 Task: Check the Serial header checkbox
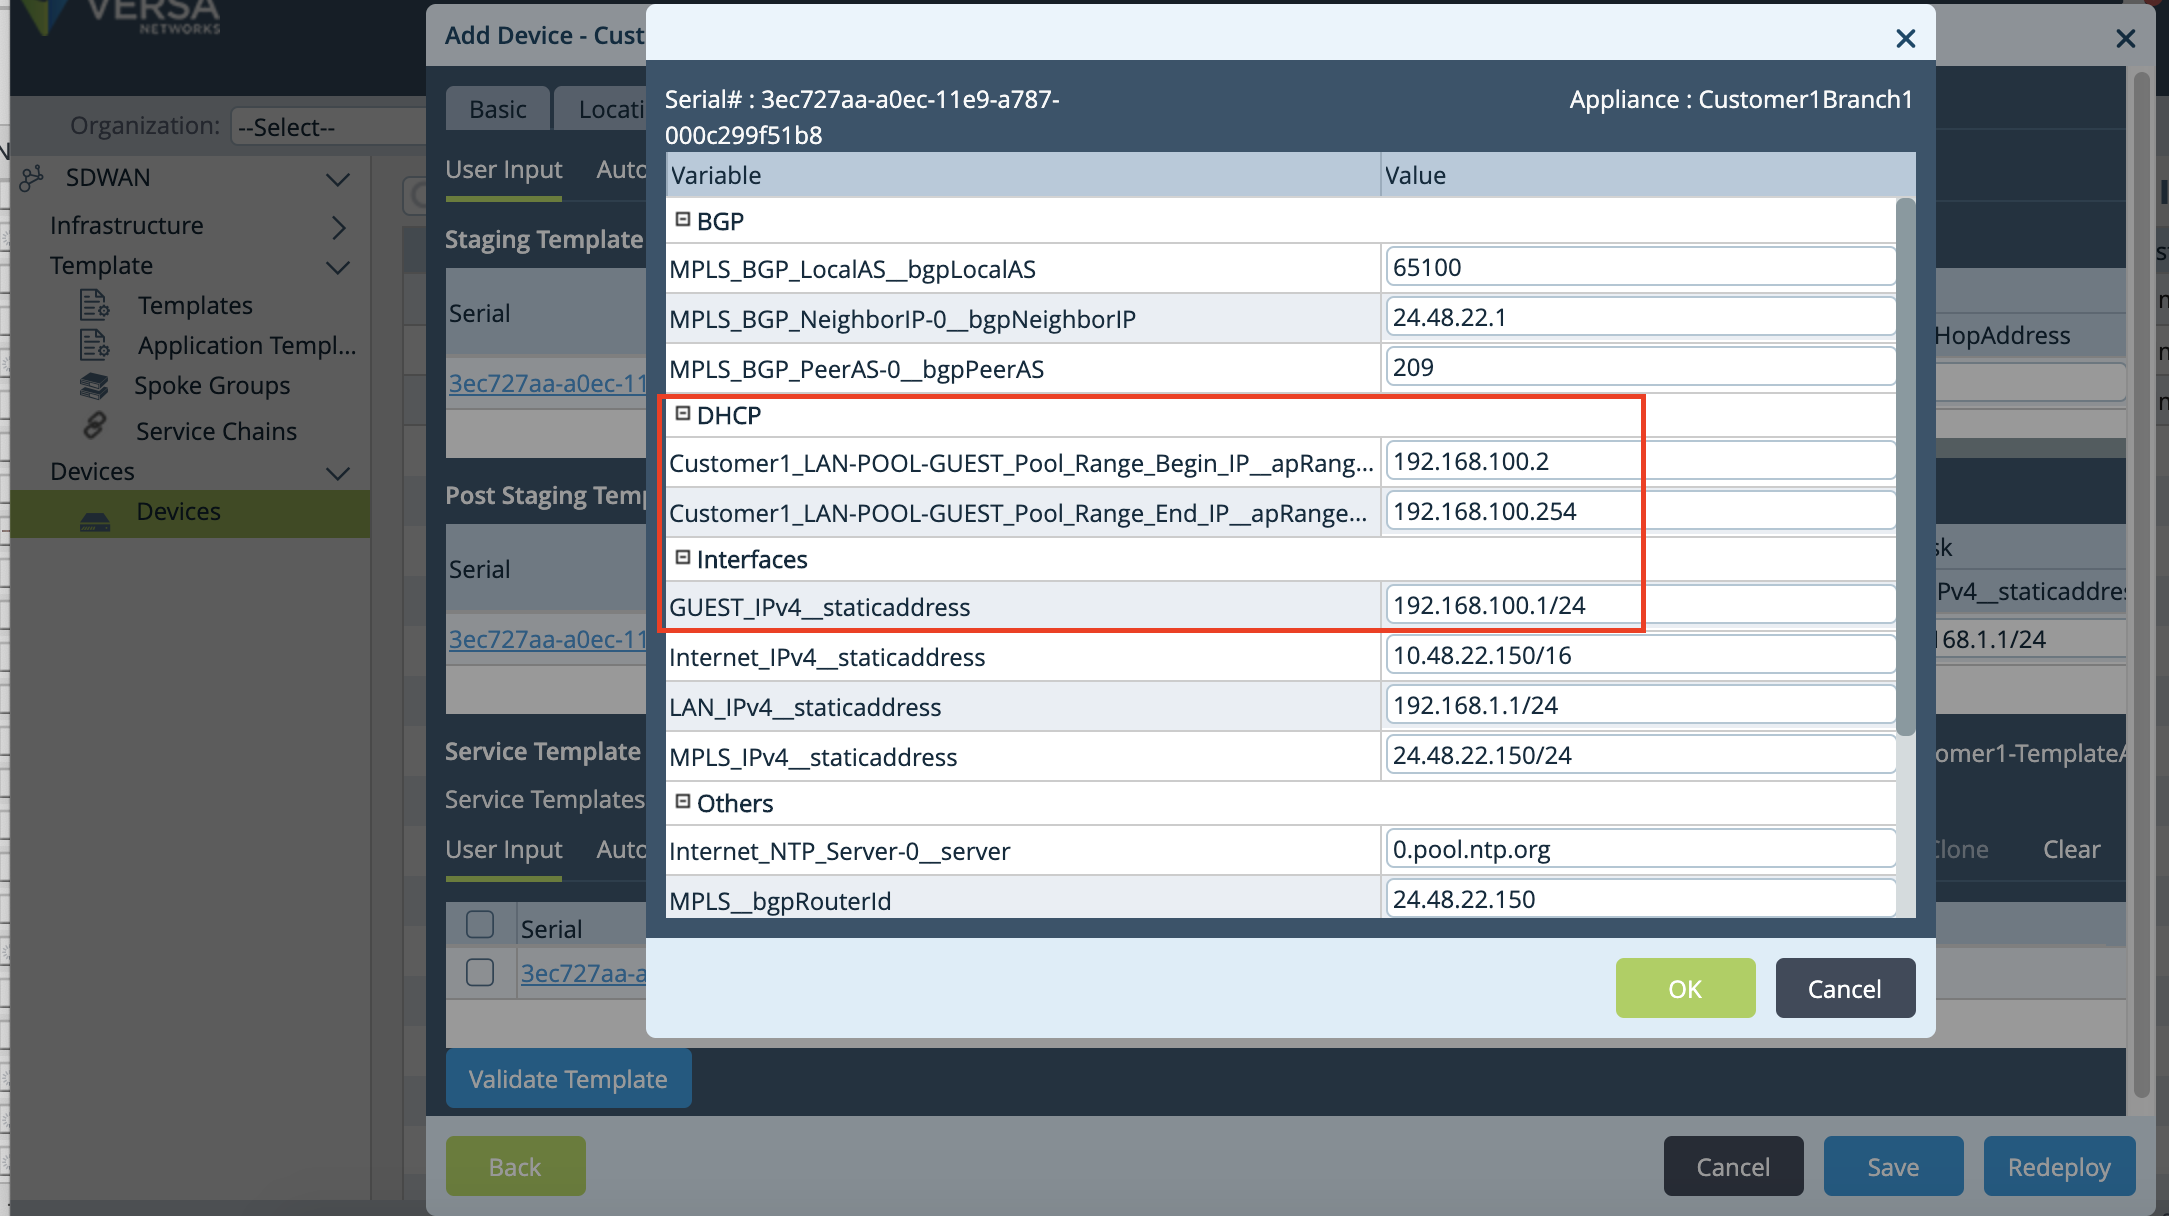tap(480, 925)
